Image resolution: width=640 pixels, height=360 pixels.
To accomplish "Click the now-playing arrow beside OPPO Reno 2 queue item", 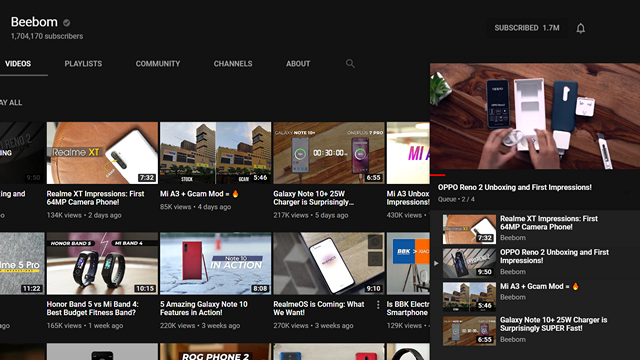I will (436, 263).
